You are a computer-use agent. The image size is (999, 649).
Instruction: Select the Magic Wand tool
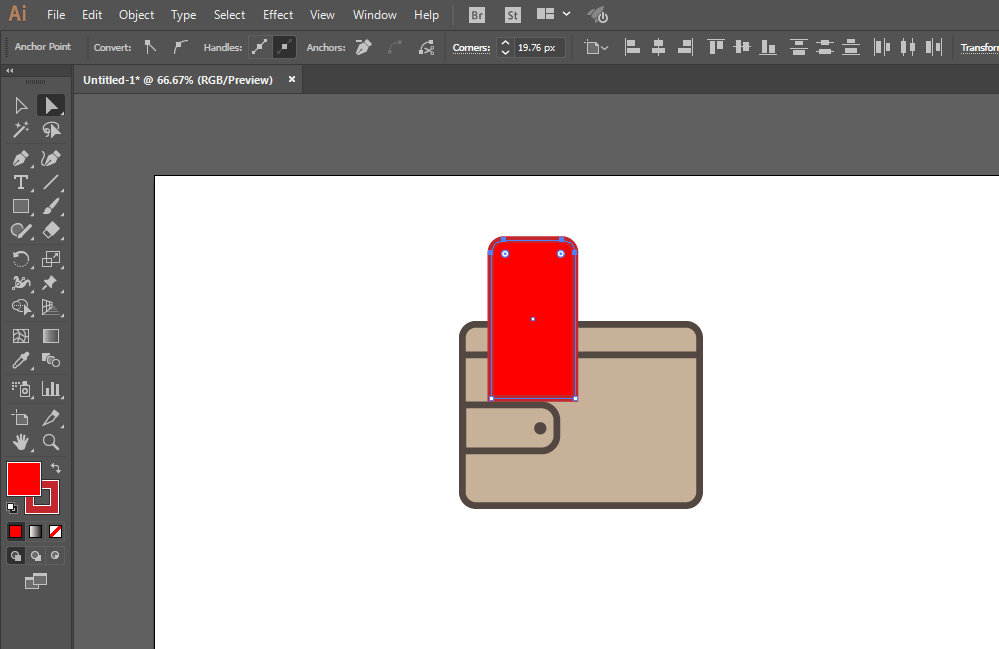click(20, 130)
